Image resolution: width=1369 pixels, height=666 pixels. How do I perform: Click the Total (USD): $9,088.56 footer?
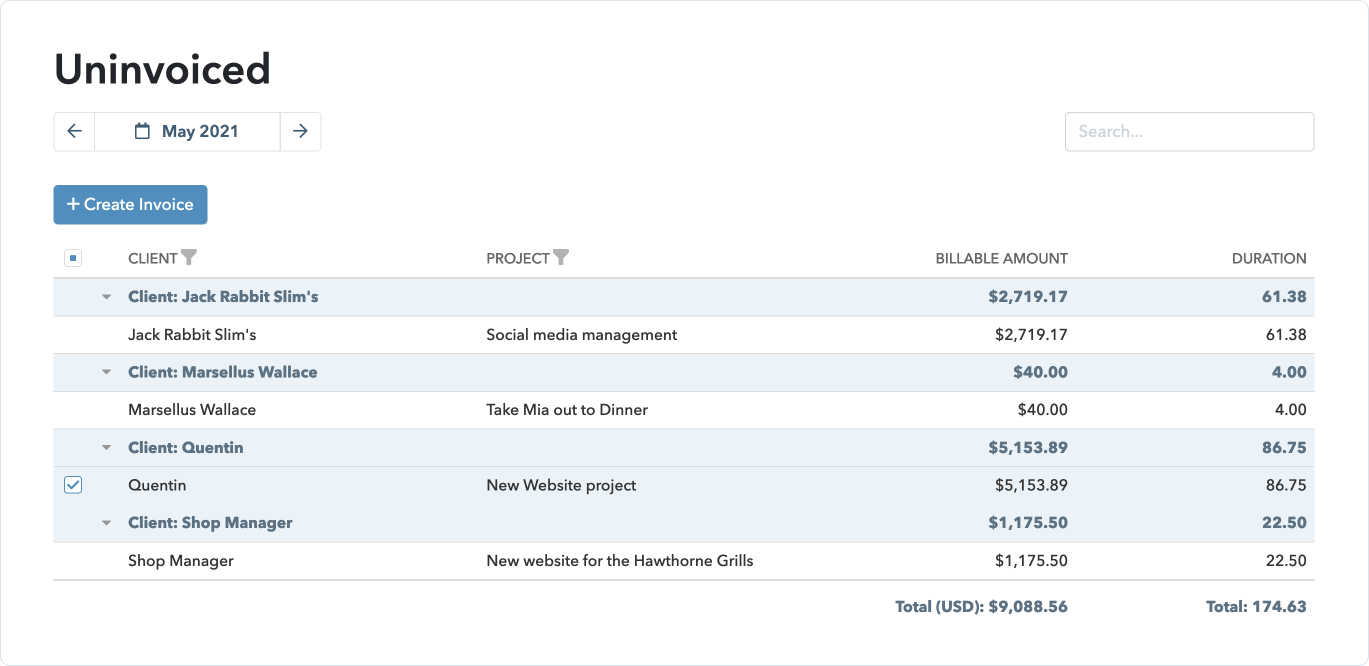[981, 606]
